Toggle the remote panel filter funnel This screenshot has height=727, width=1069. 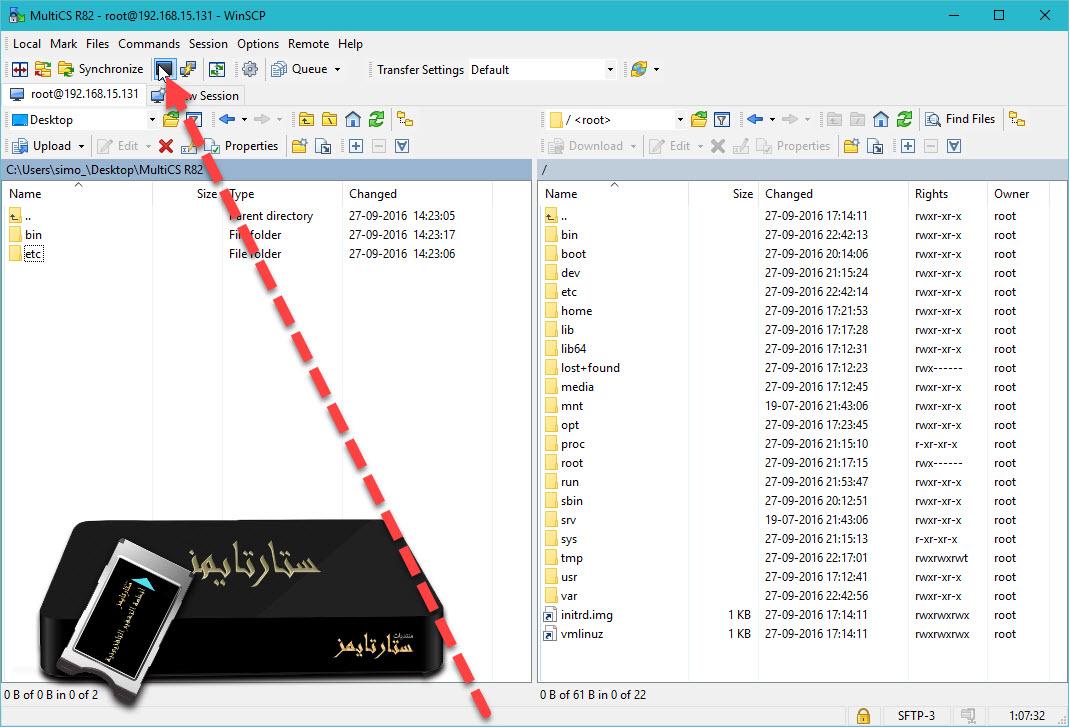(723, 118)
